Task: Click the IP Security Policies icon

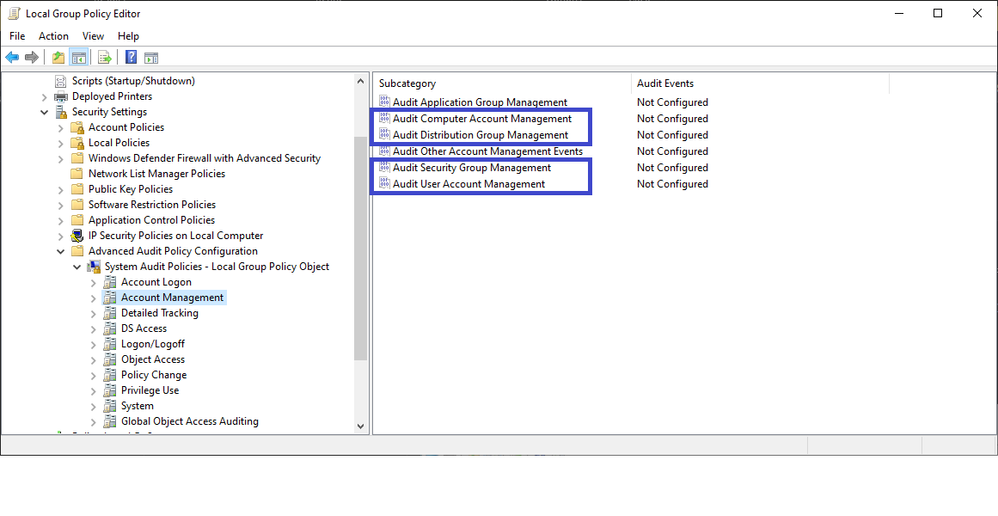Action: [x=77, y=235]
